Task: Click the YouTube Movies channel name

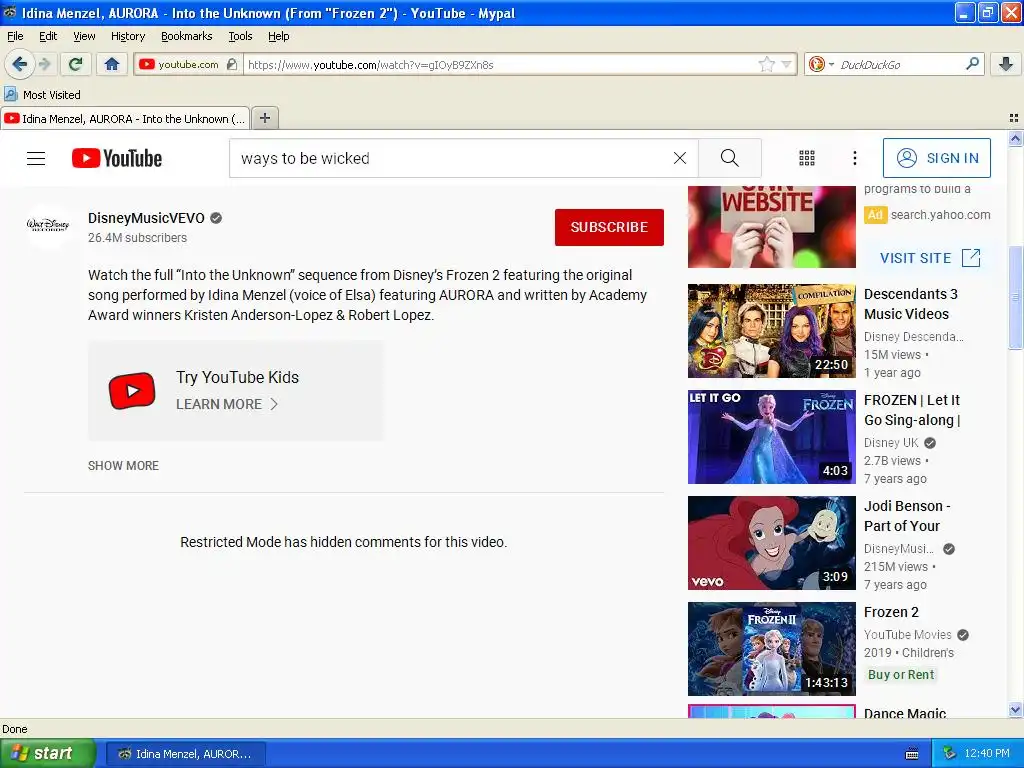Action: pos(908,635)
